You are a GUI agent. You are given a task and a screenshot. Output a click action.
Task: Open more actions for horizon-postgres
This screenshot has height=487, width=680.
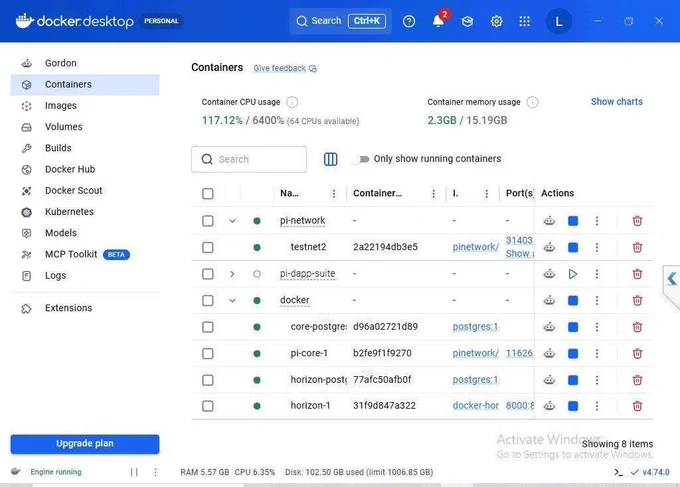597,380
